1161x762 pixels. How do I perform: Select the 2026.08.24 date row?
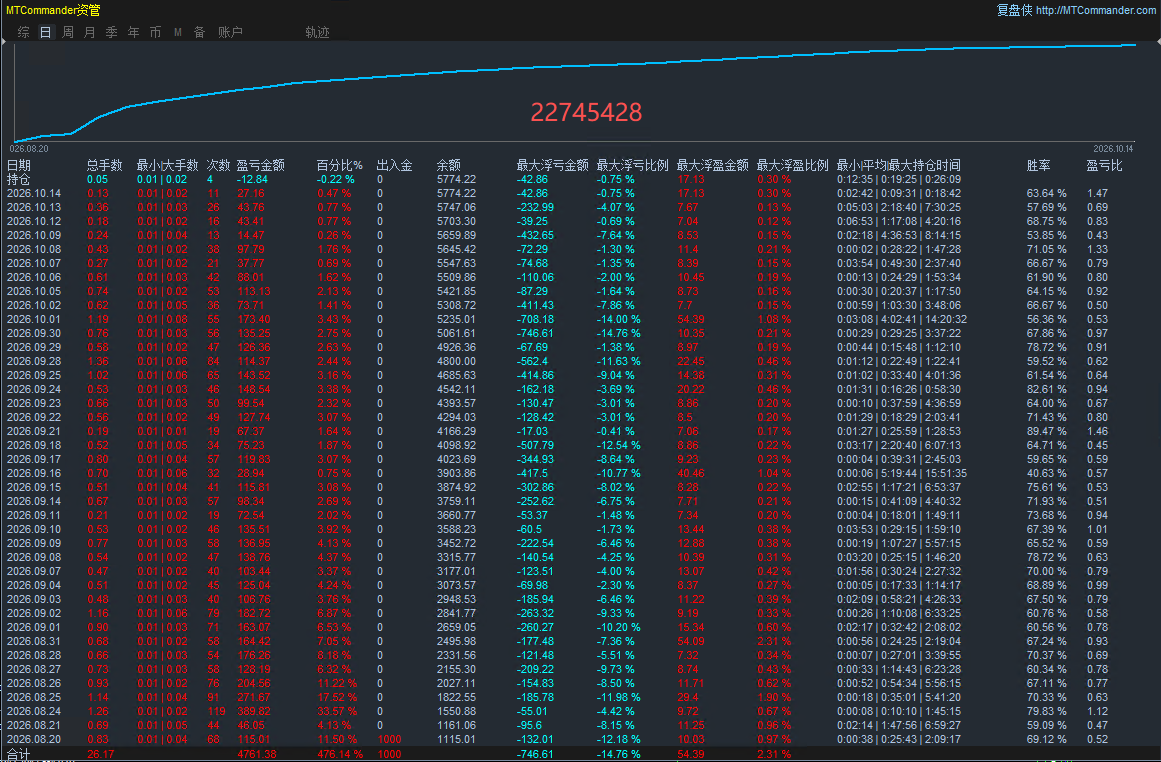coord(34,712)
